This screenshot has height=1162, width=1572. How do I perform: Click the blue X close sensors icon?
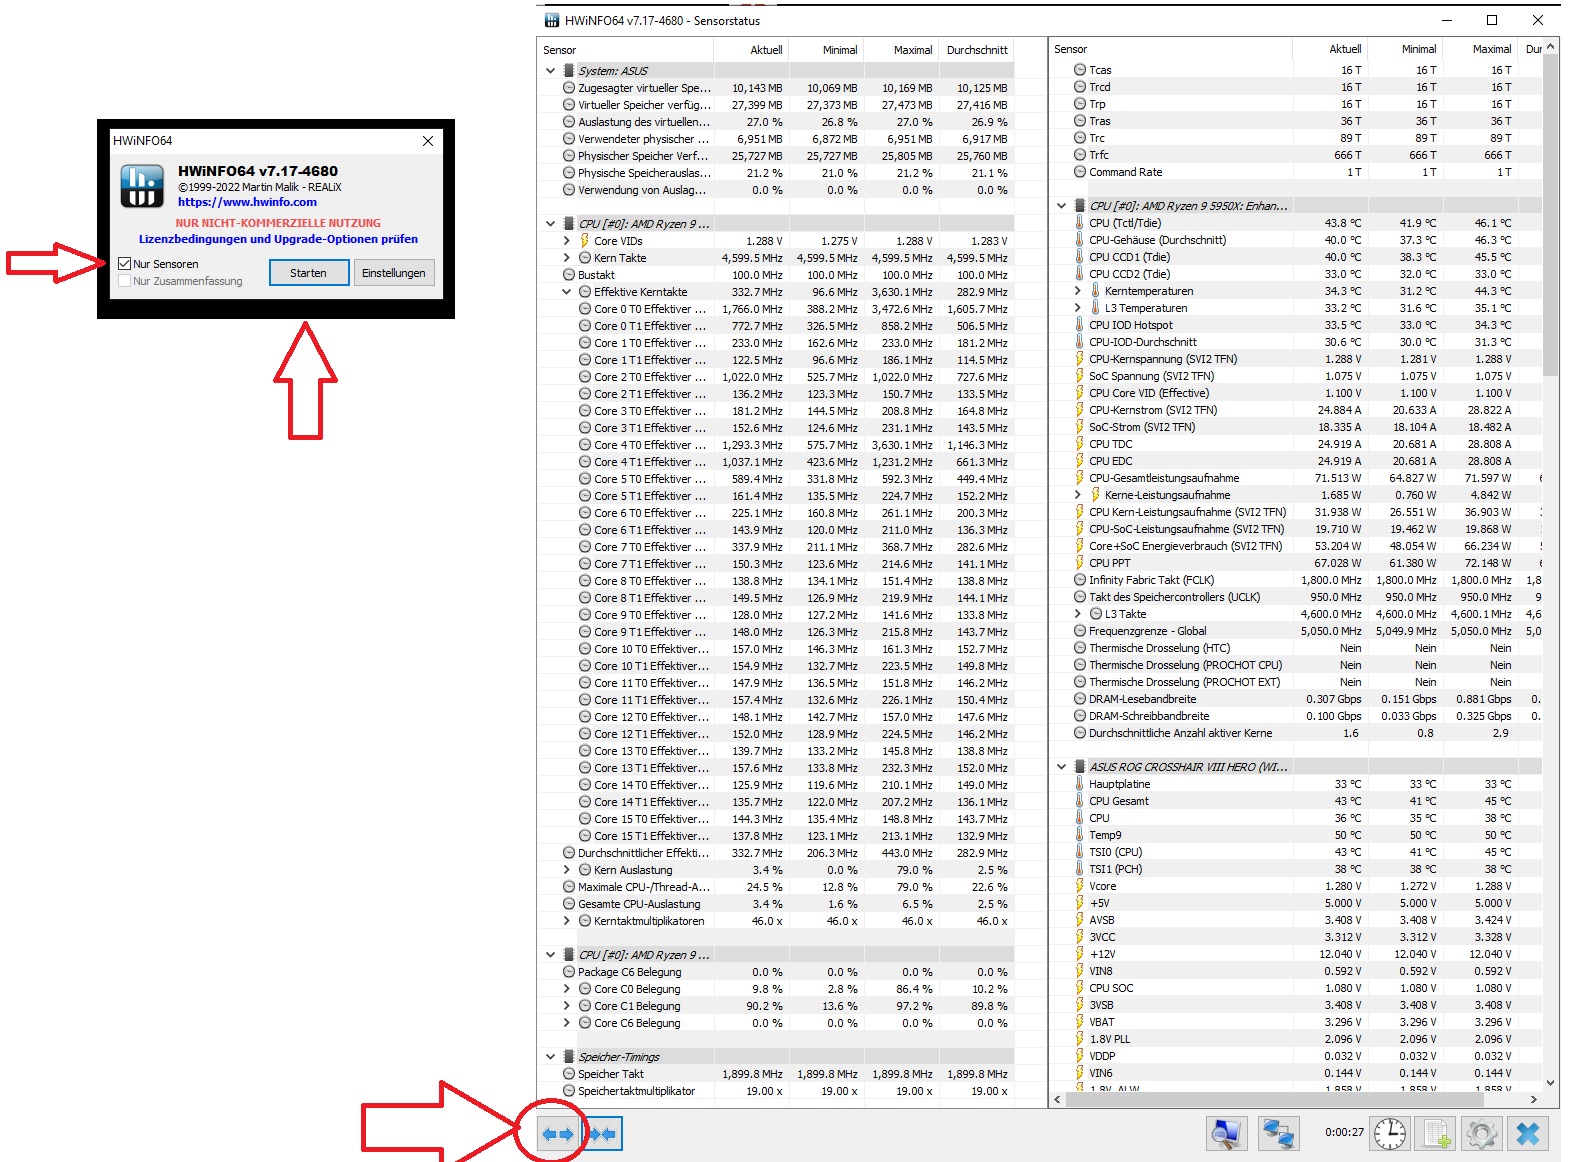(1528, 1134)
